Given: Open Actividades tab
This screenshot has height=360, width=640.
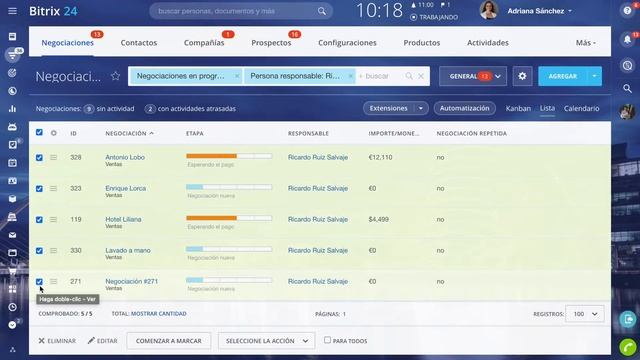Looking at the screenshot, I should (488, 42).
